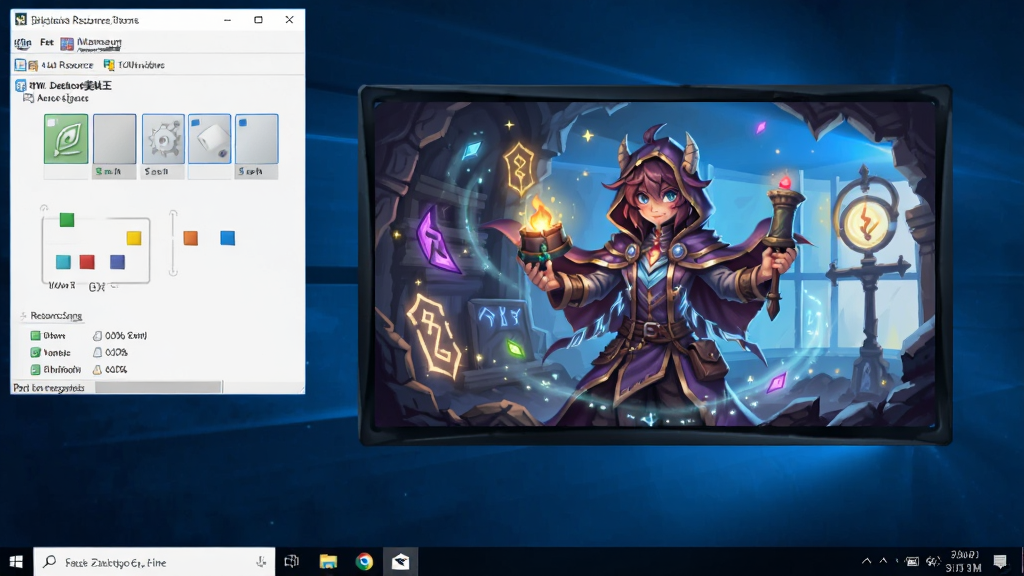Pick the cyan color square
Viewport: 1024px width, 576px height.
pos(63,262)
